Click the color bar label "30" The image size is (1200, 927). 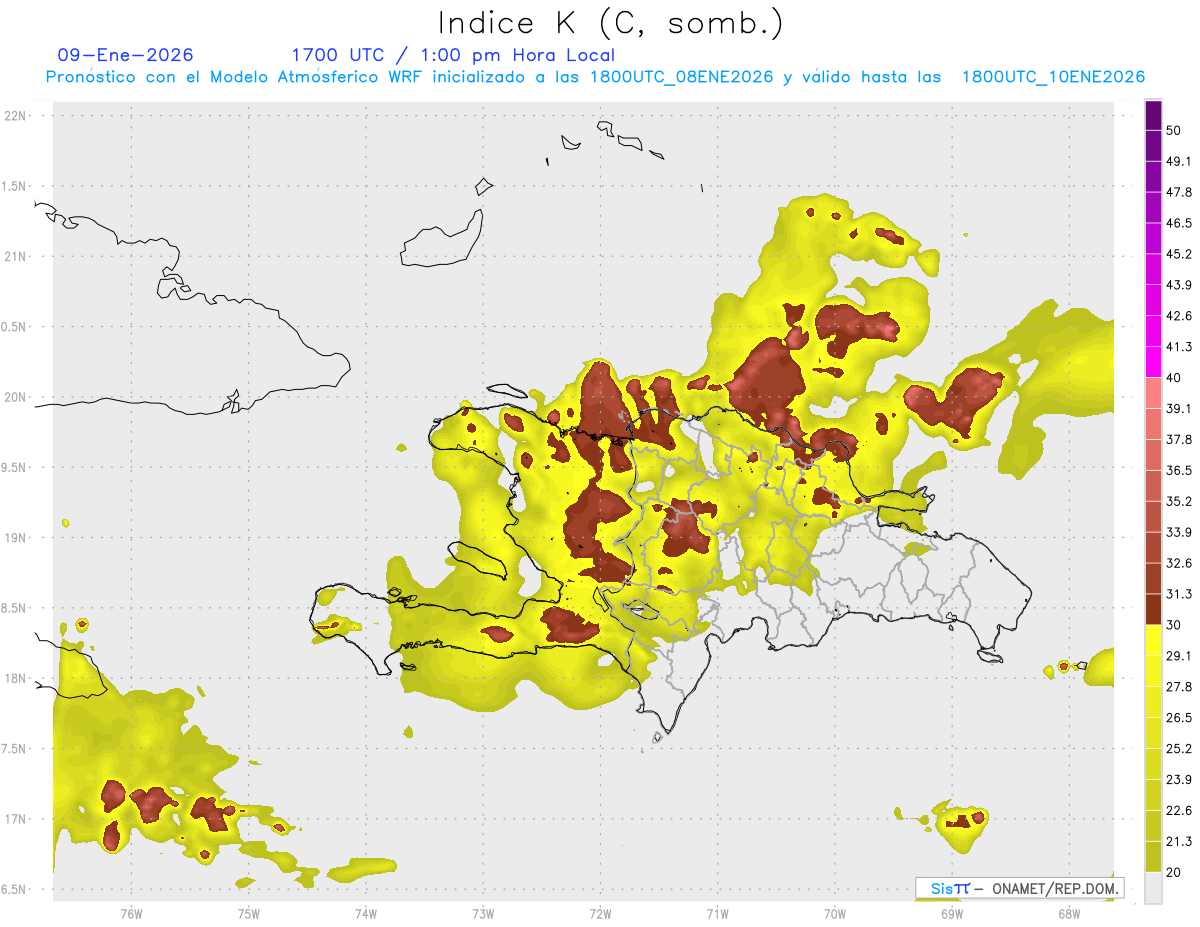coord(1174,625)
